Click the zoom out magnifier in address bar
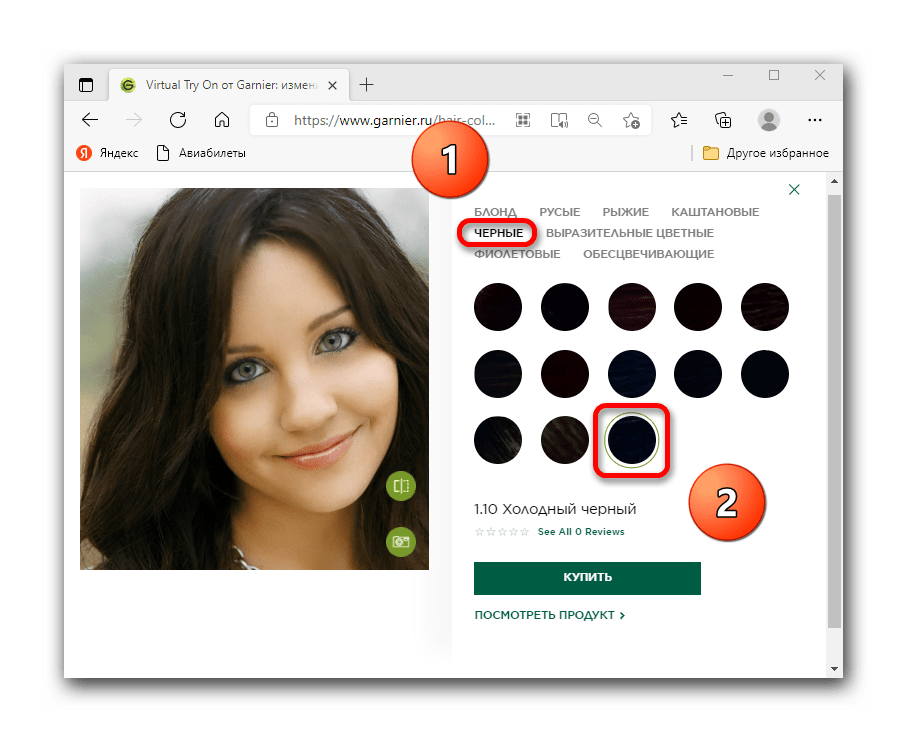 (595, 120)
